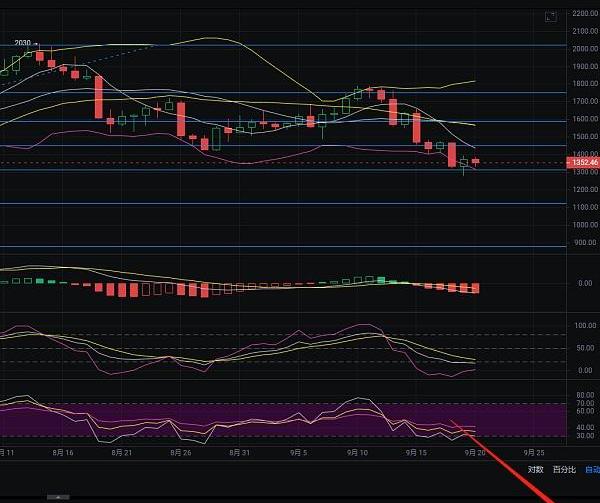This screenshot has width=600, height=503.
Task: Click the 2030 high price marker
Action: coord(22,43)
